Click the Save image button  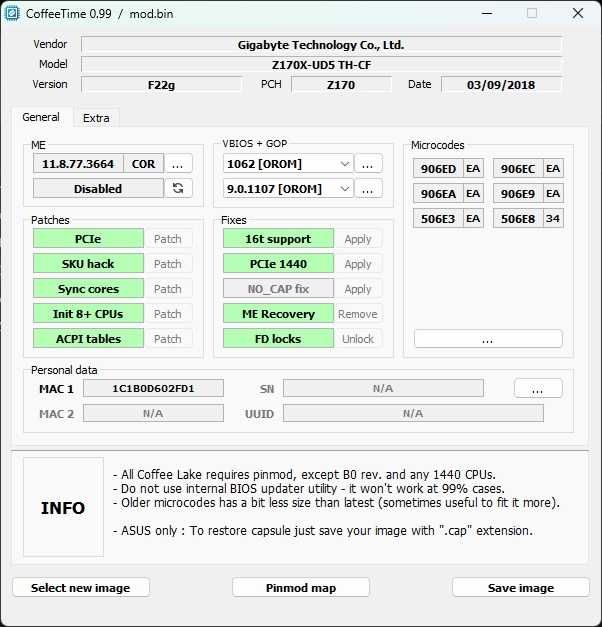(x=521, y=587)
